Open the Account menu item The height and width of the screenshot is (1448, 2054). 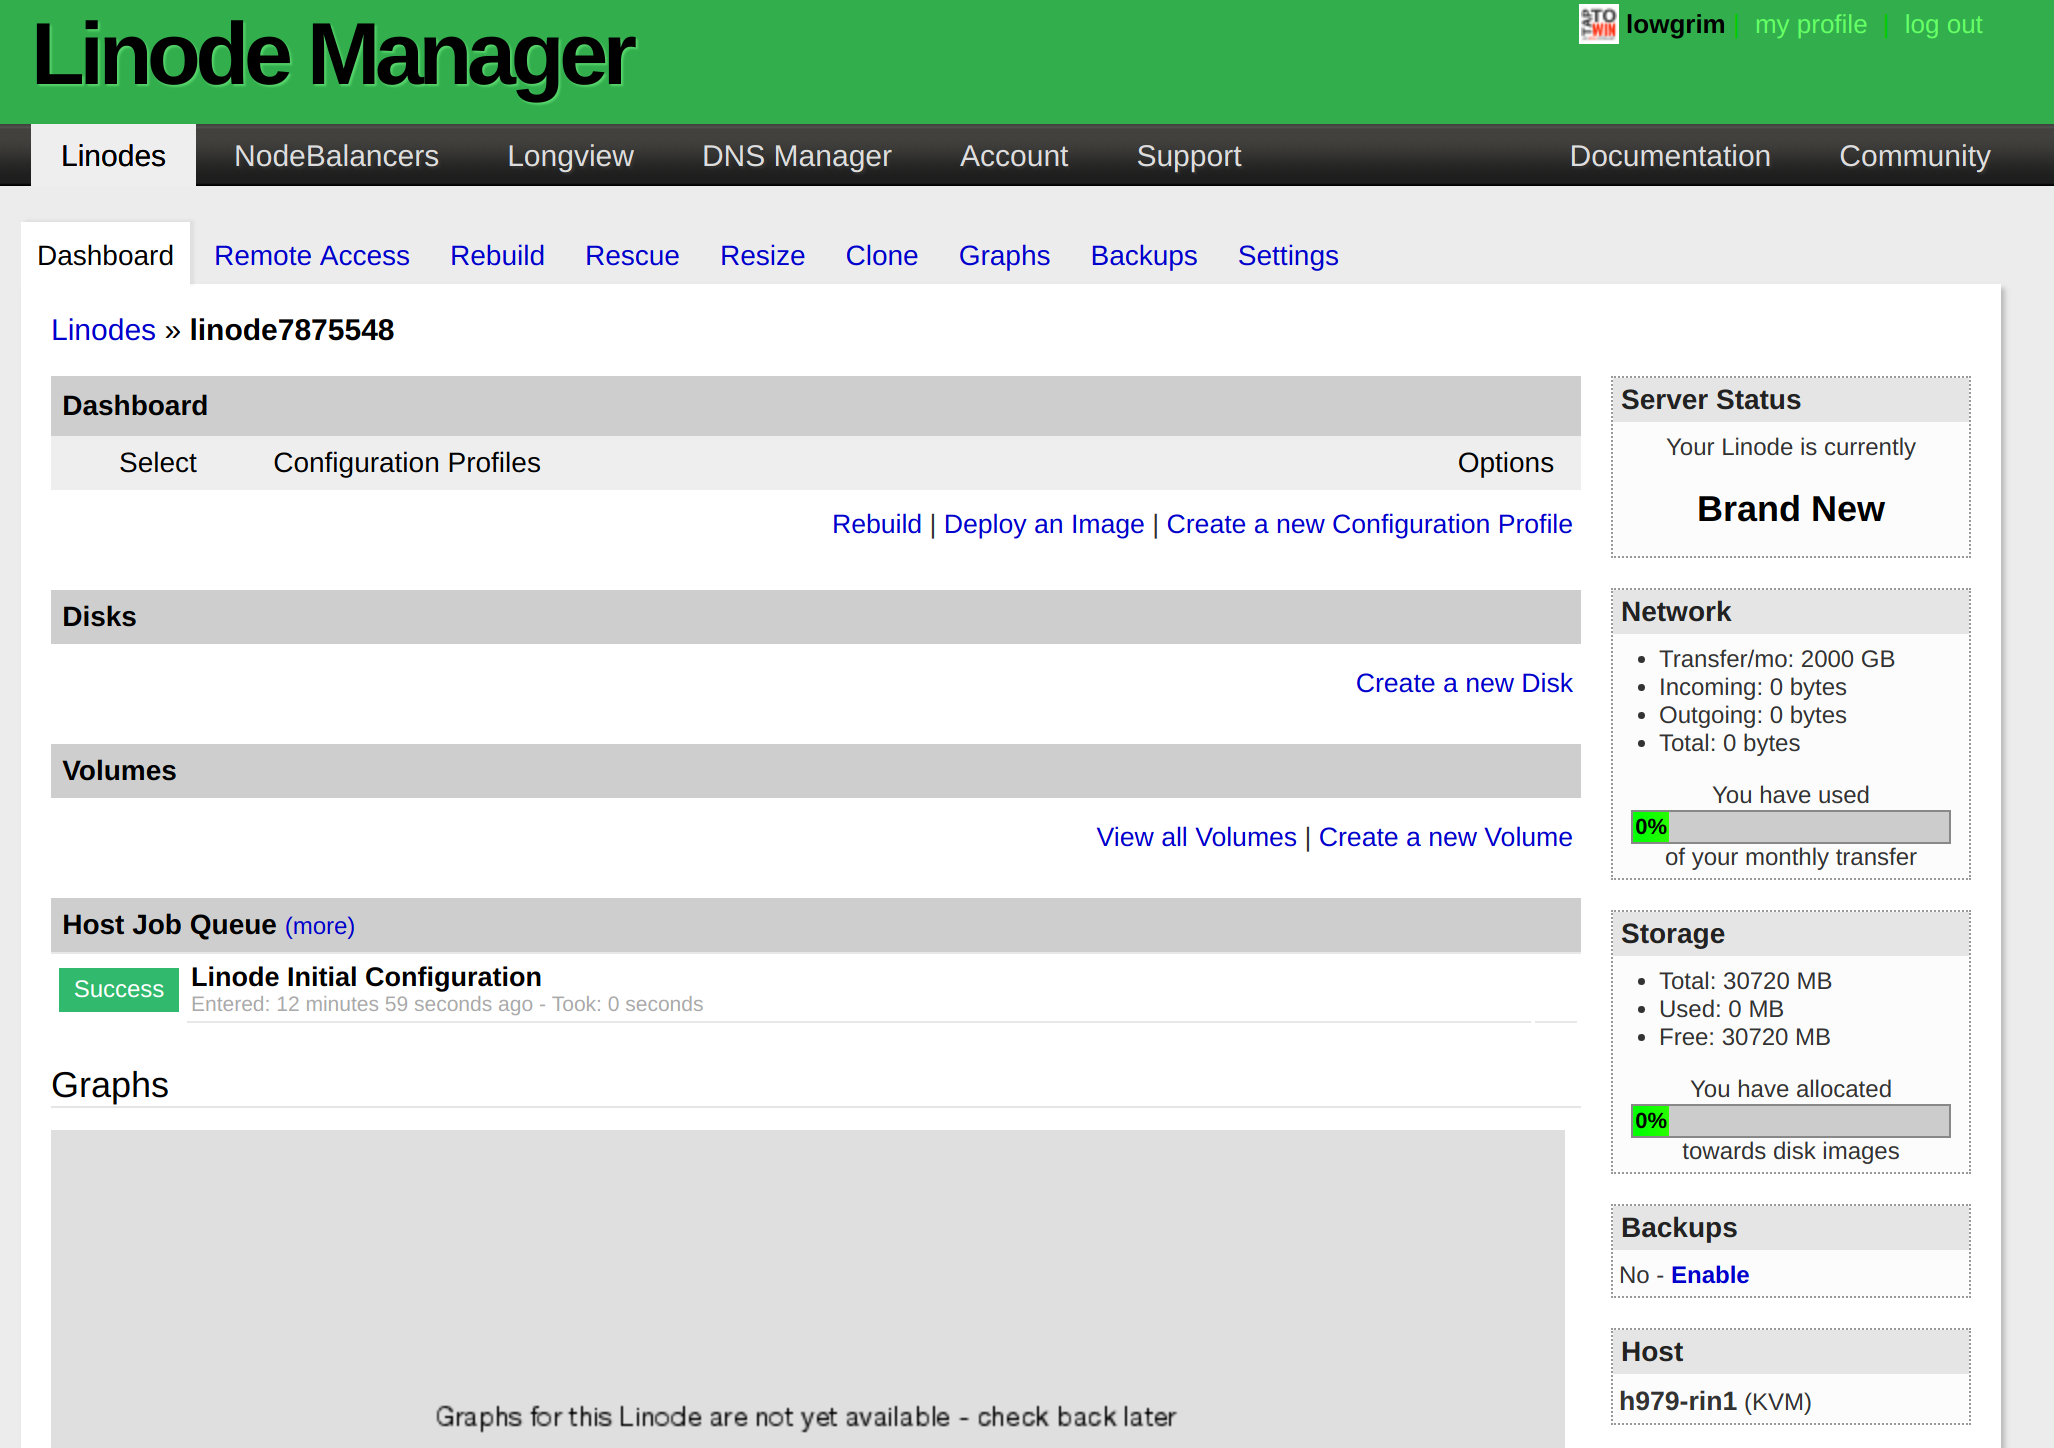[x=1013, y=156]
